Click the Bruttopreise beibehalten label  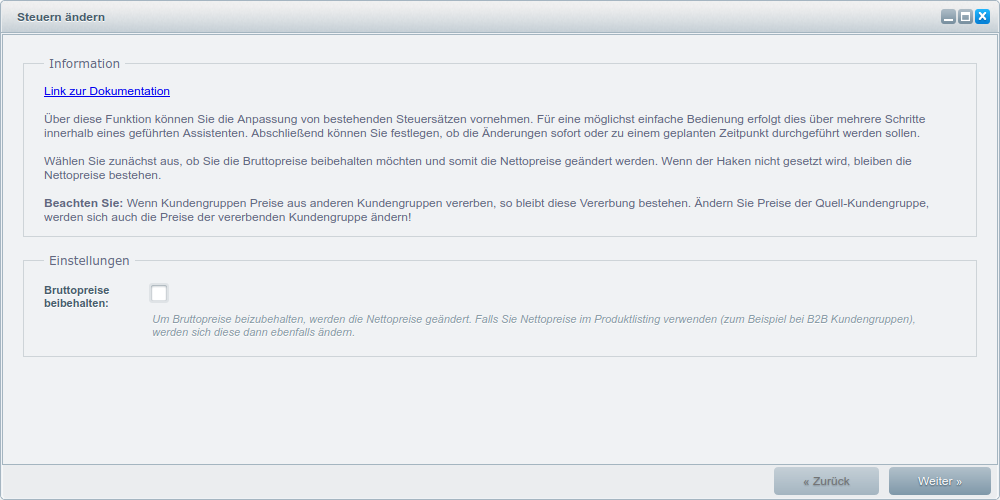pyautogui.click(x=77, y=297)
